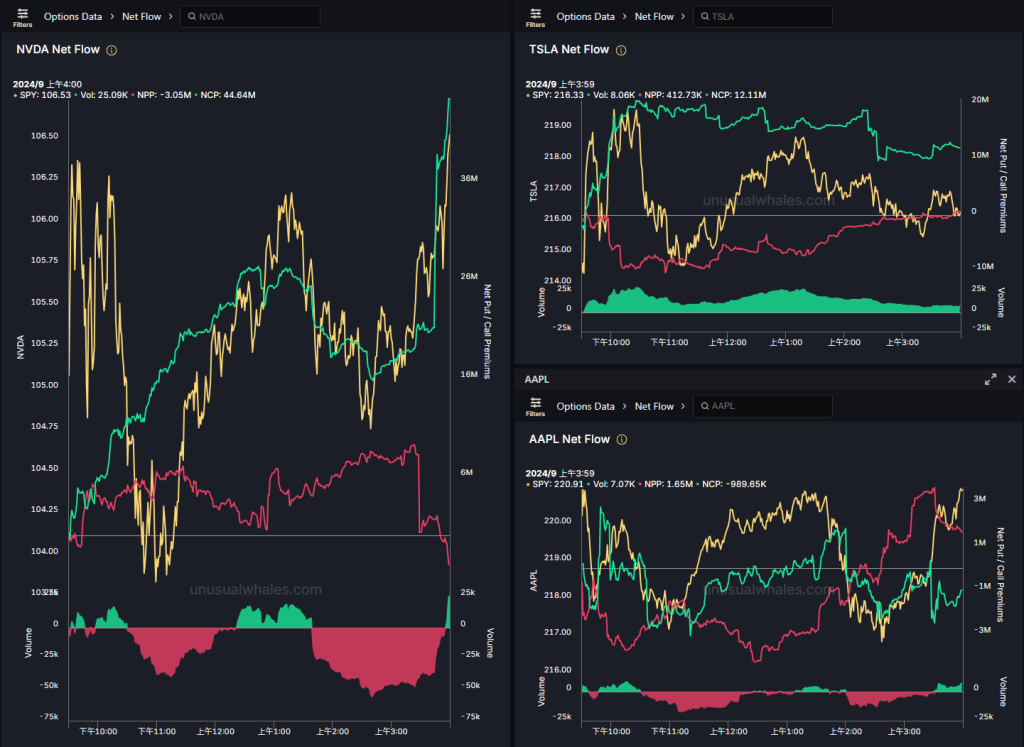
Task: Toggle the NPP series in the TSLA legend
Action: [x=664, y=95]
